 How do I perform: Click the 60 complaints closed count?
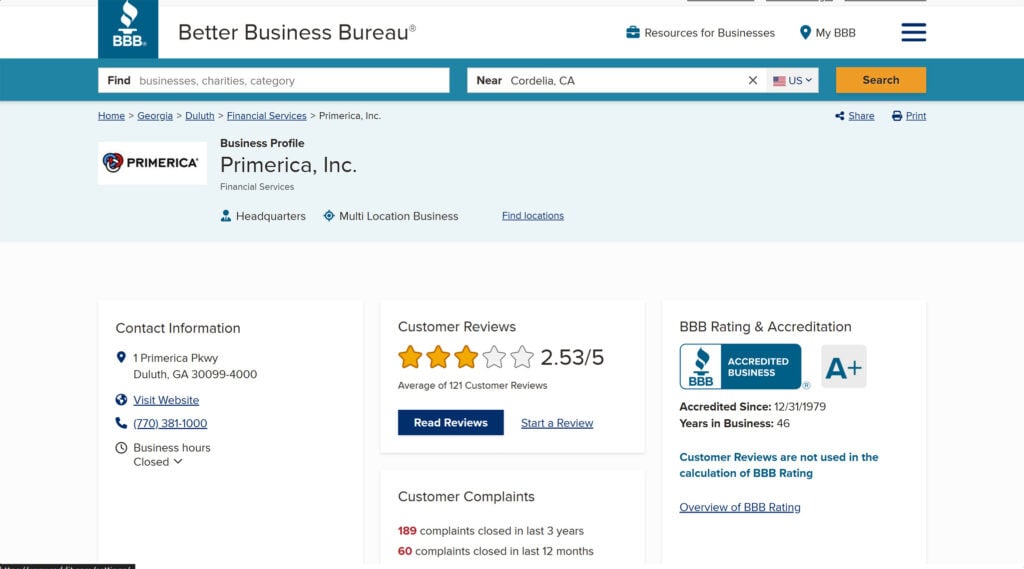[405, 551]
